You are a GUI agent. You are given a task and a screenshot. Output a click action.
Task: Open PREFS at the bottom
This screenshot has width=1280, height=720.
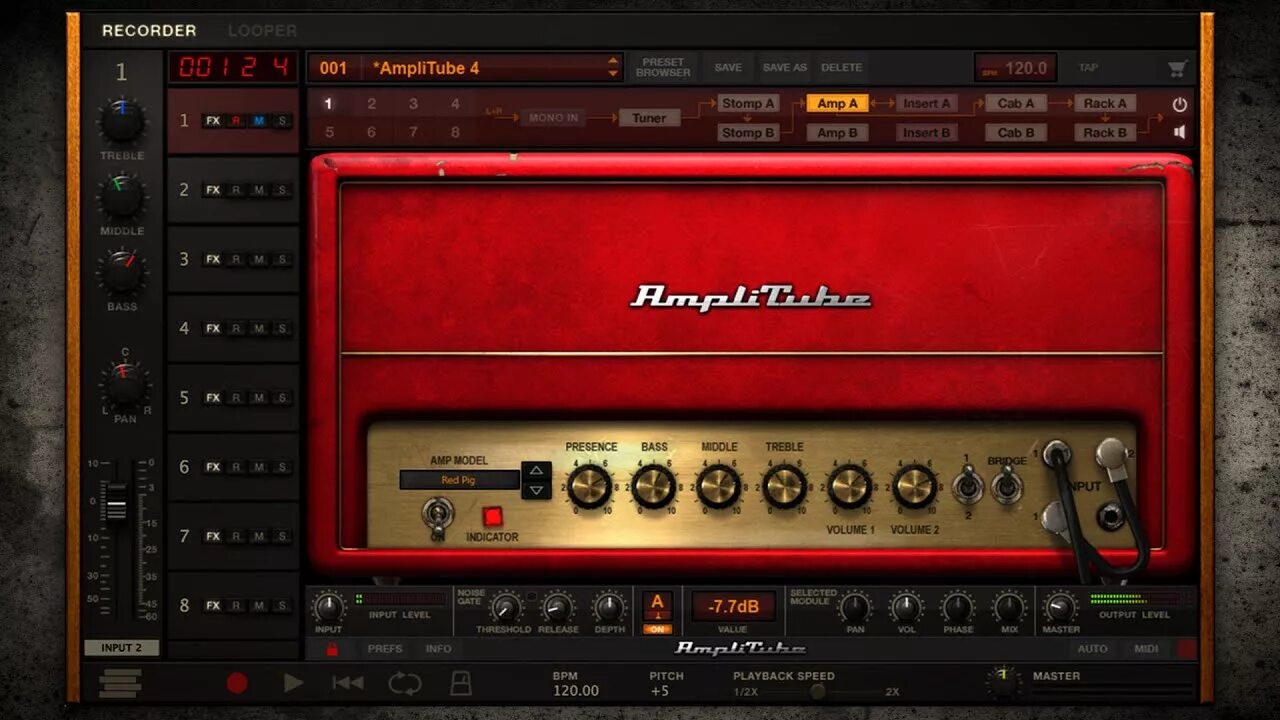coord(385,649)
